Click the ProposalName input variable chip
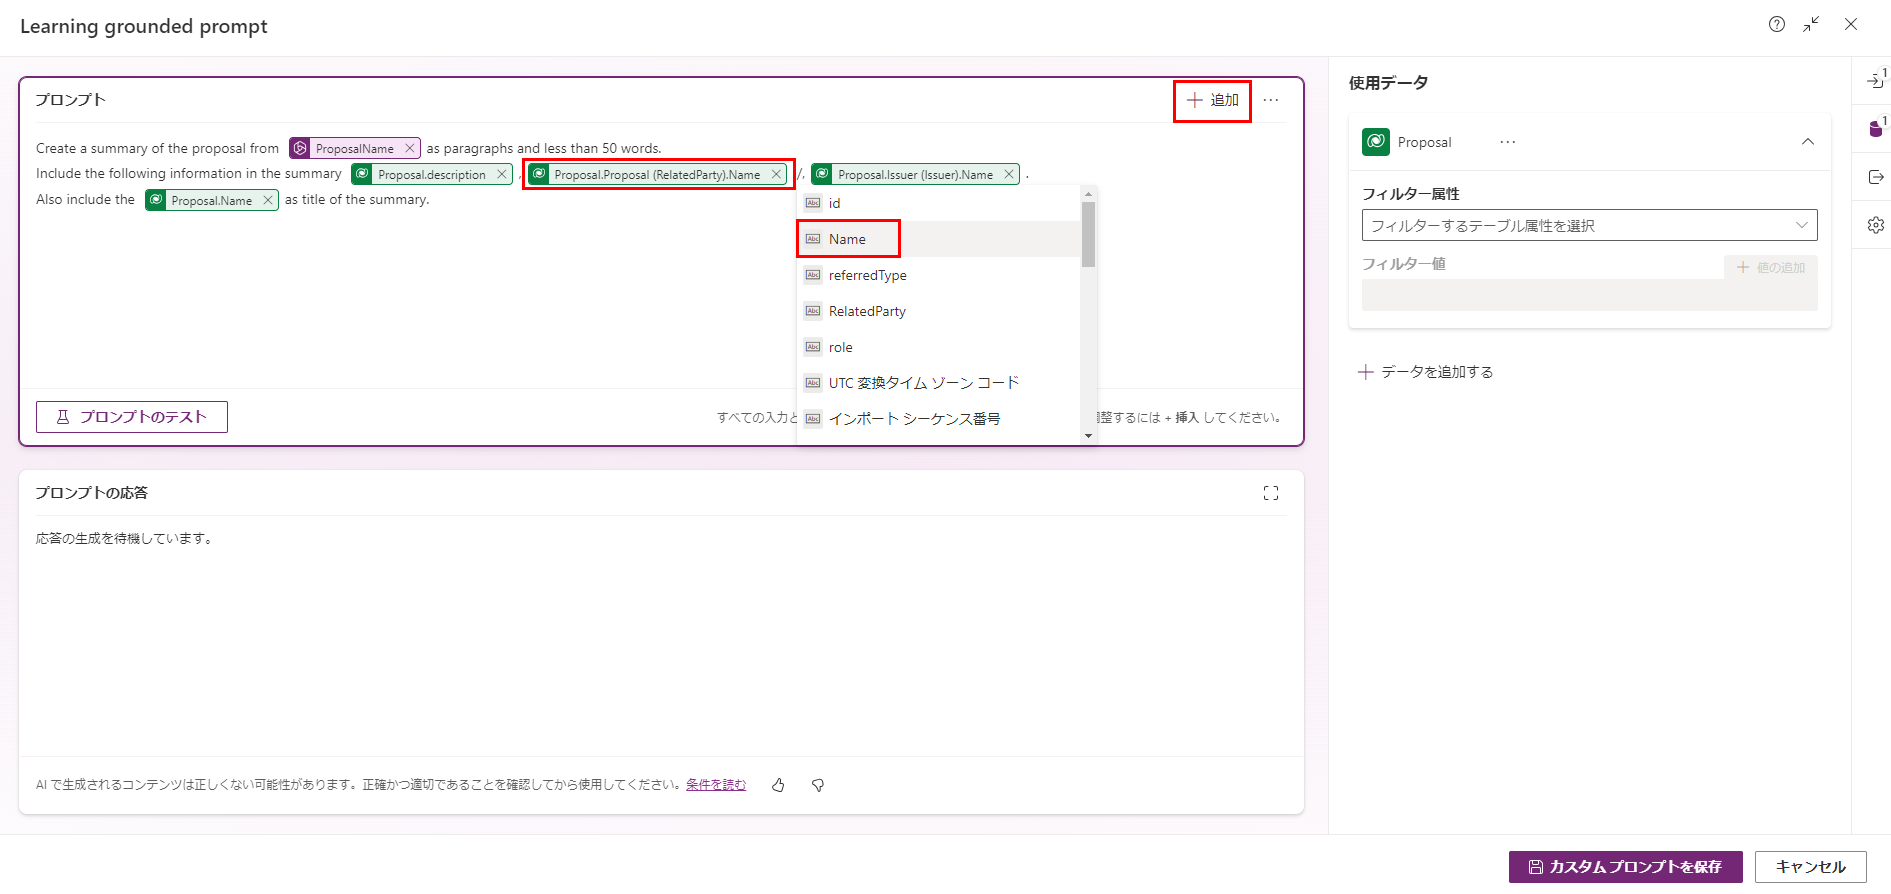 pos(354,148)
